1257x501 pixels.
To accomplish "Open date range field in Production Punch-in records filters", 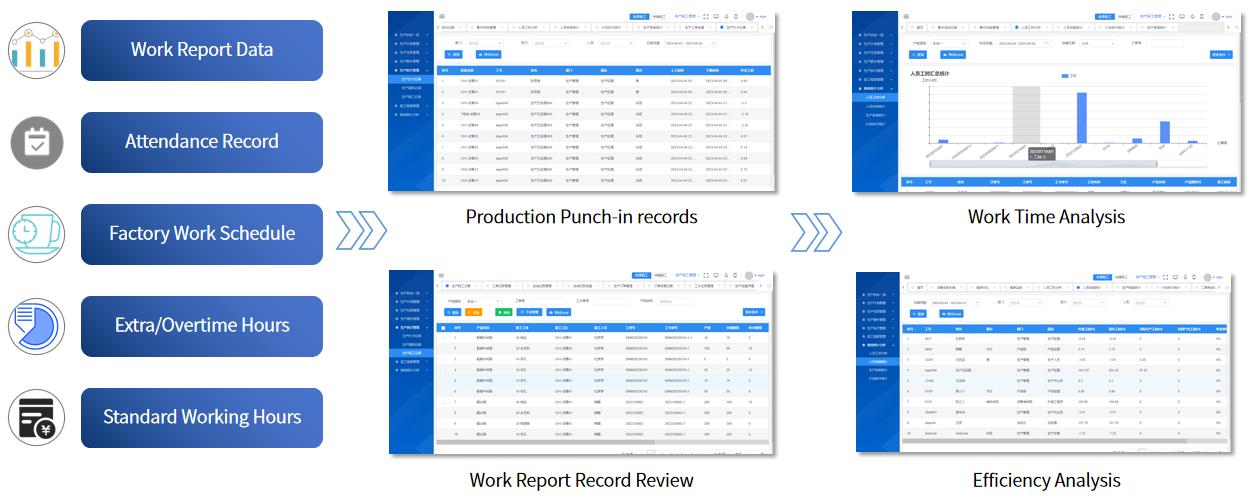I will click(691, 43).
